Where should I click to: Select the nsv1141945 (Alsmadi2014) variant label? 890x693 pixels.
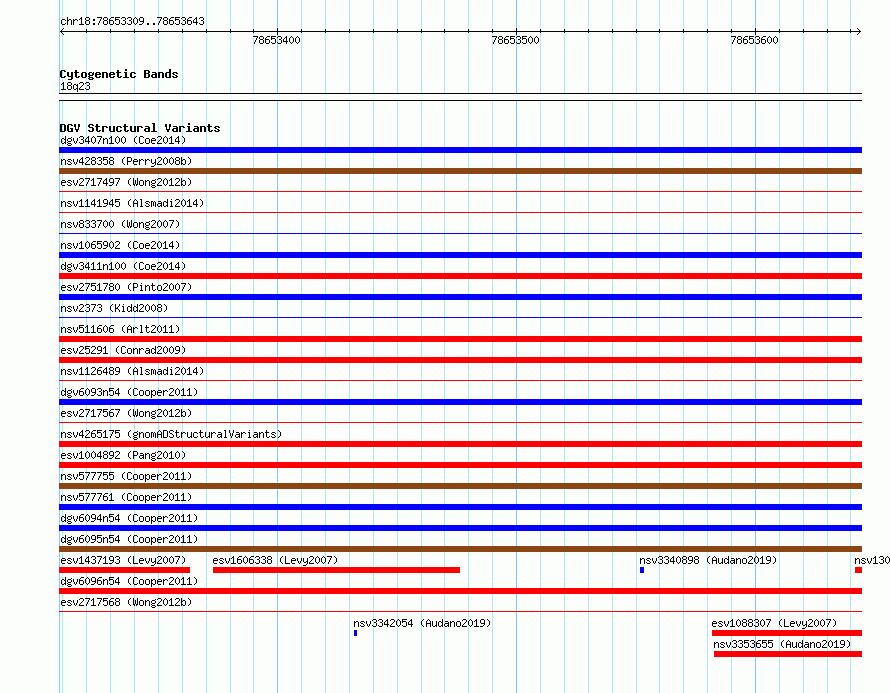coord(132,203)
